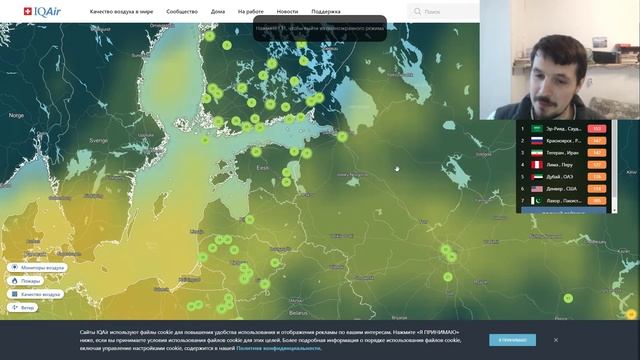Open the Поддержка menu item
The width and height of the screenshot is (640, 360).
326,11
